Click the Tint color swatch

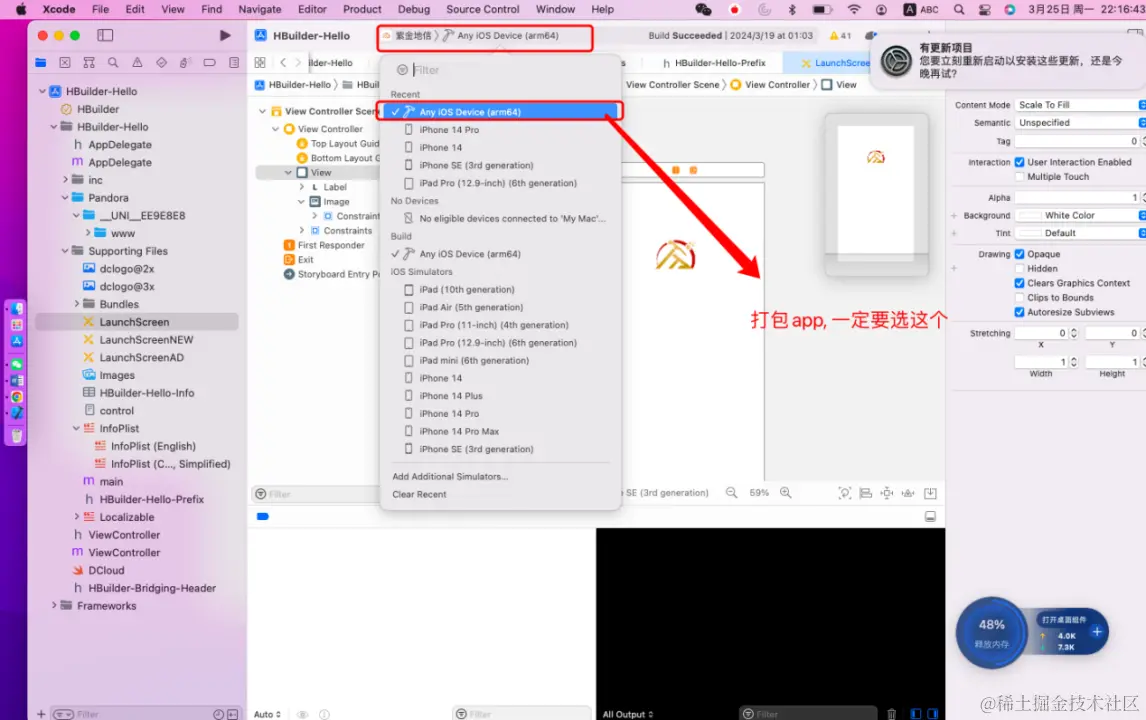[x=1030, y=233]
